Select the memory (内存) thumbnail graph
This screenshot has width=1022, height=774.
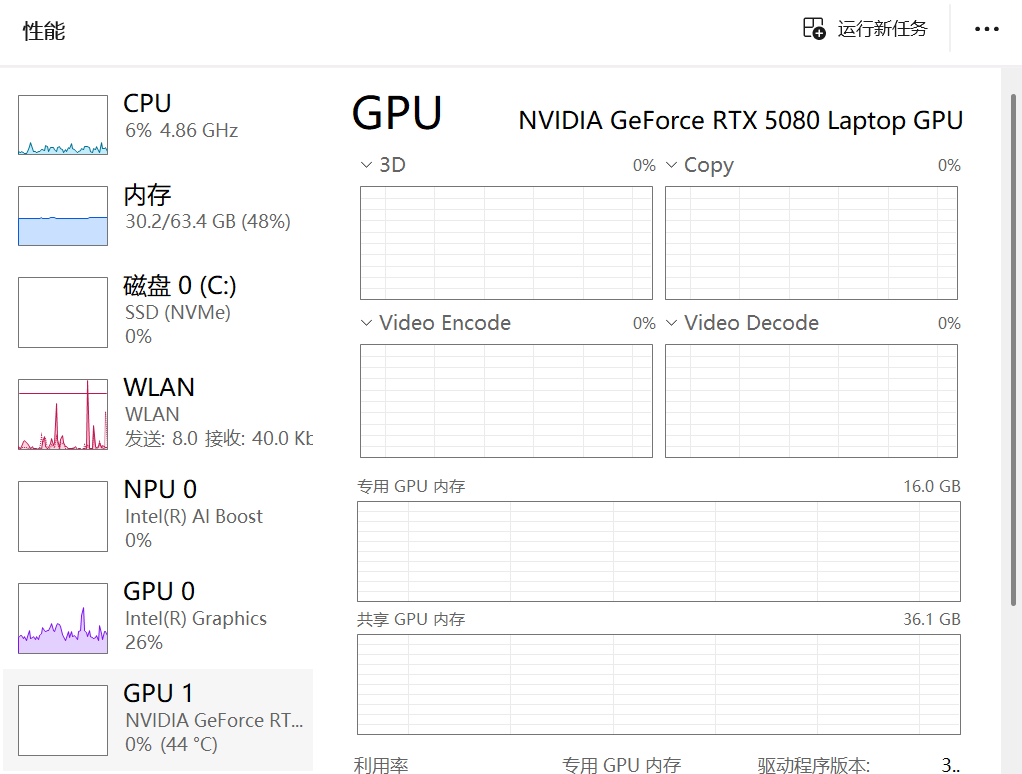(x=63, y=216)
